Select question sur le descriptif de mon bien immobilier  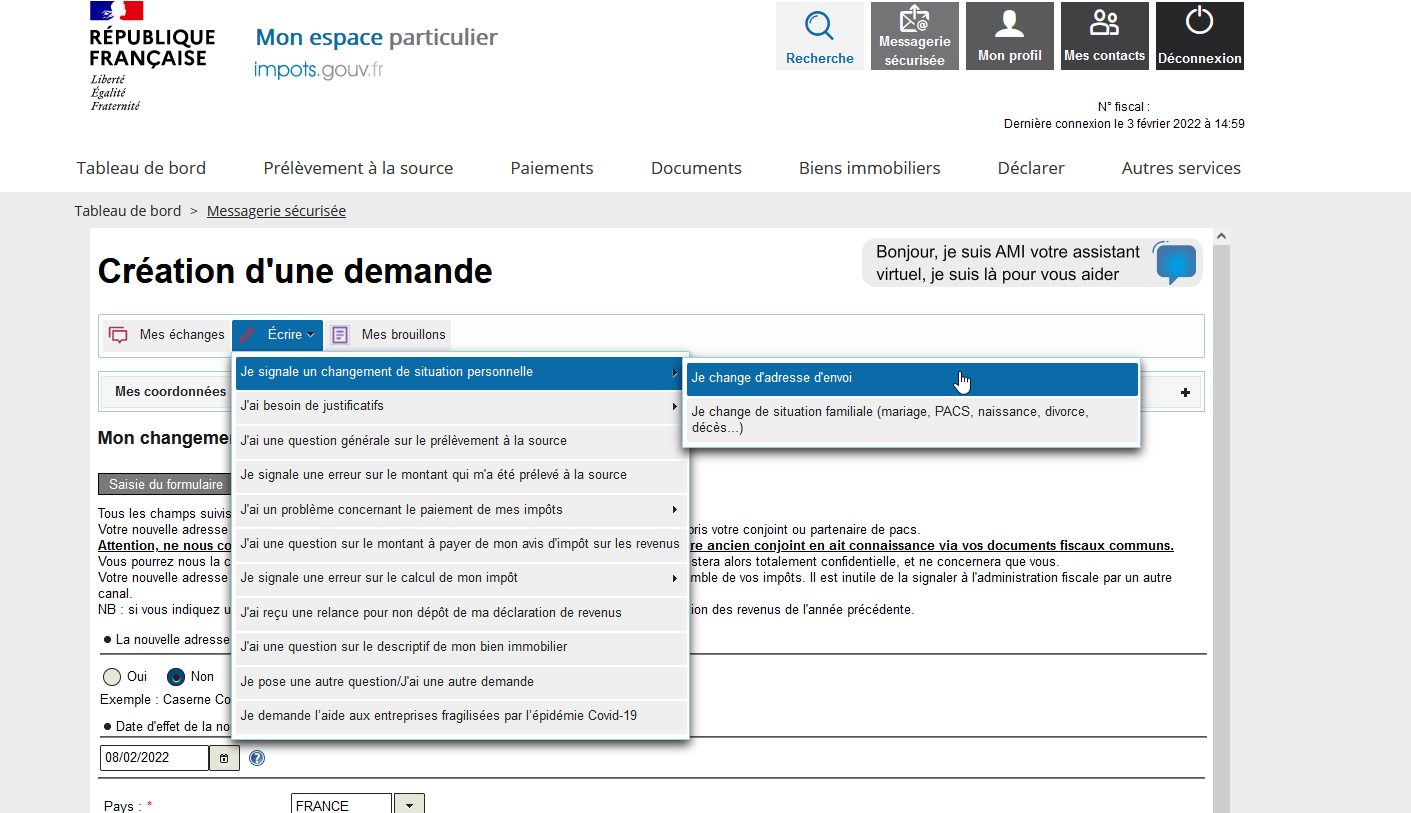[x=460, y=647]
